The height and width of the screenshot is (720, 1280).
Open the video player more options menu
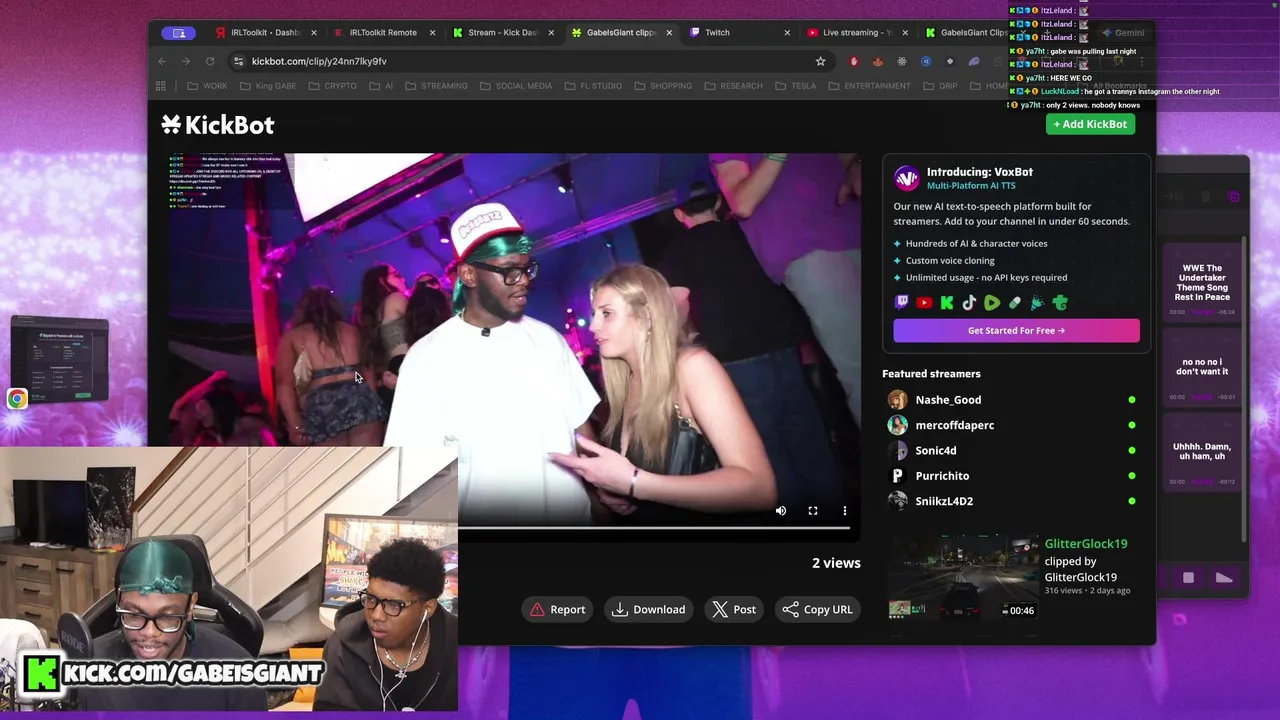point(845,511)
